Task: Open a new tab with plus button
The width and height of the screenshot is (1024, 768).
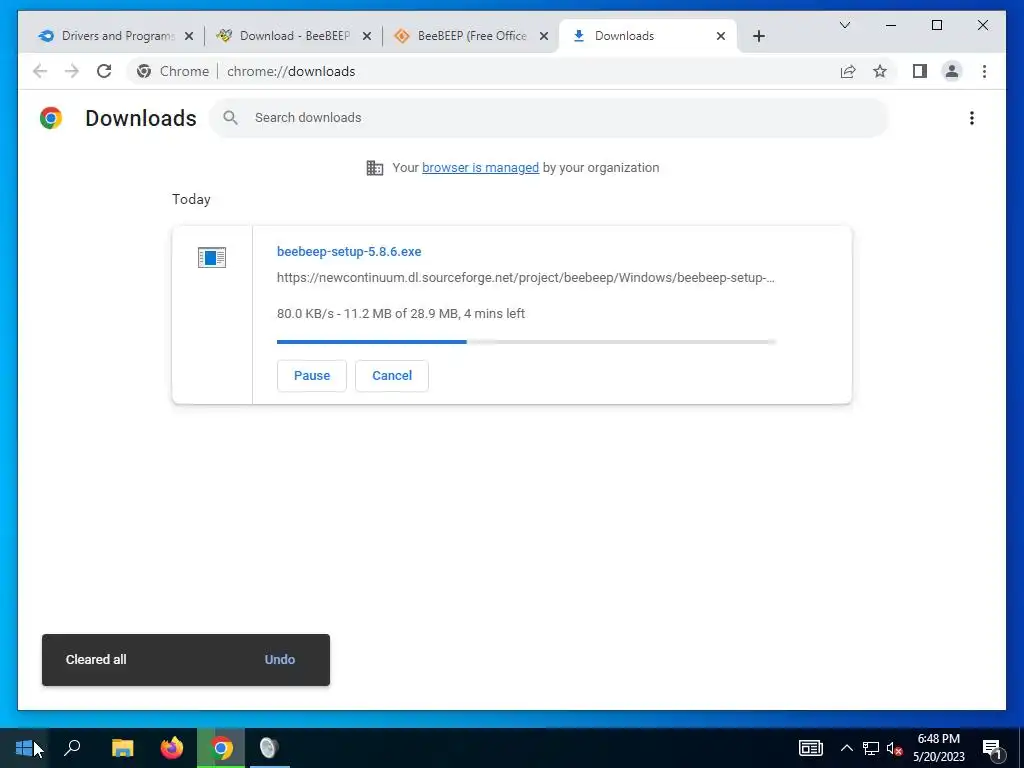Action: tap(758, 36)
